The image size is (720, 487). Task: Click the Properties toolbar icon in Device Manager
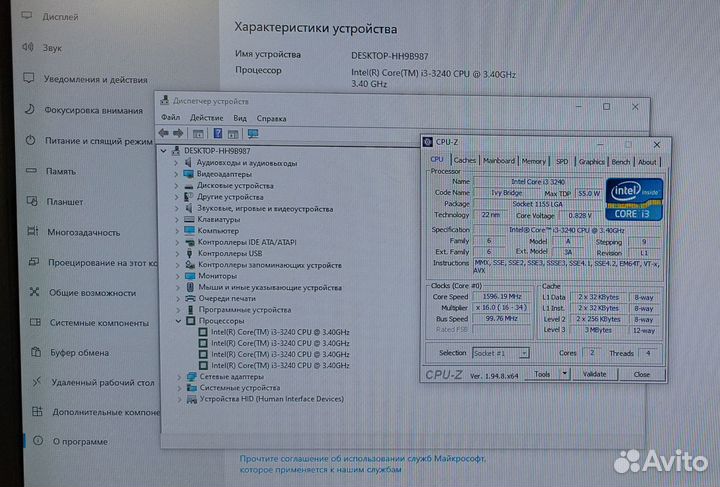pyautogui.click(x=198, y=134)
